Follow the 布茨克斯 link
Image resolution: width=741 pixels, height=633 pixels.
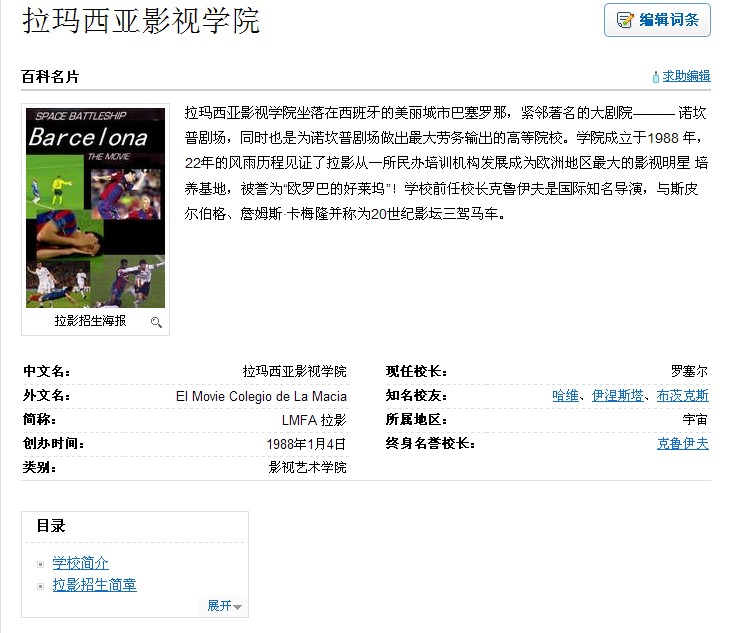[682, 396]
